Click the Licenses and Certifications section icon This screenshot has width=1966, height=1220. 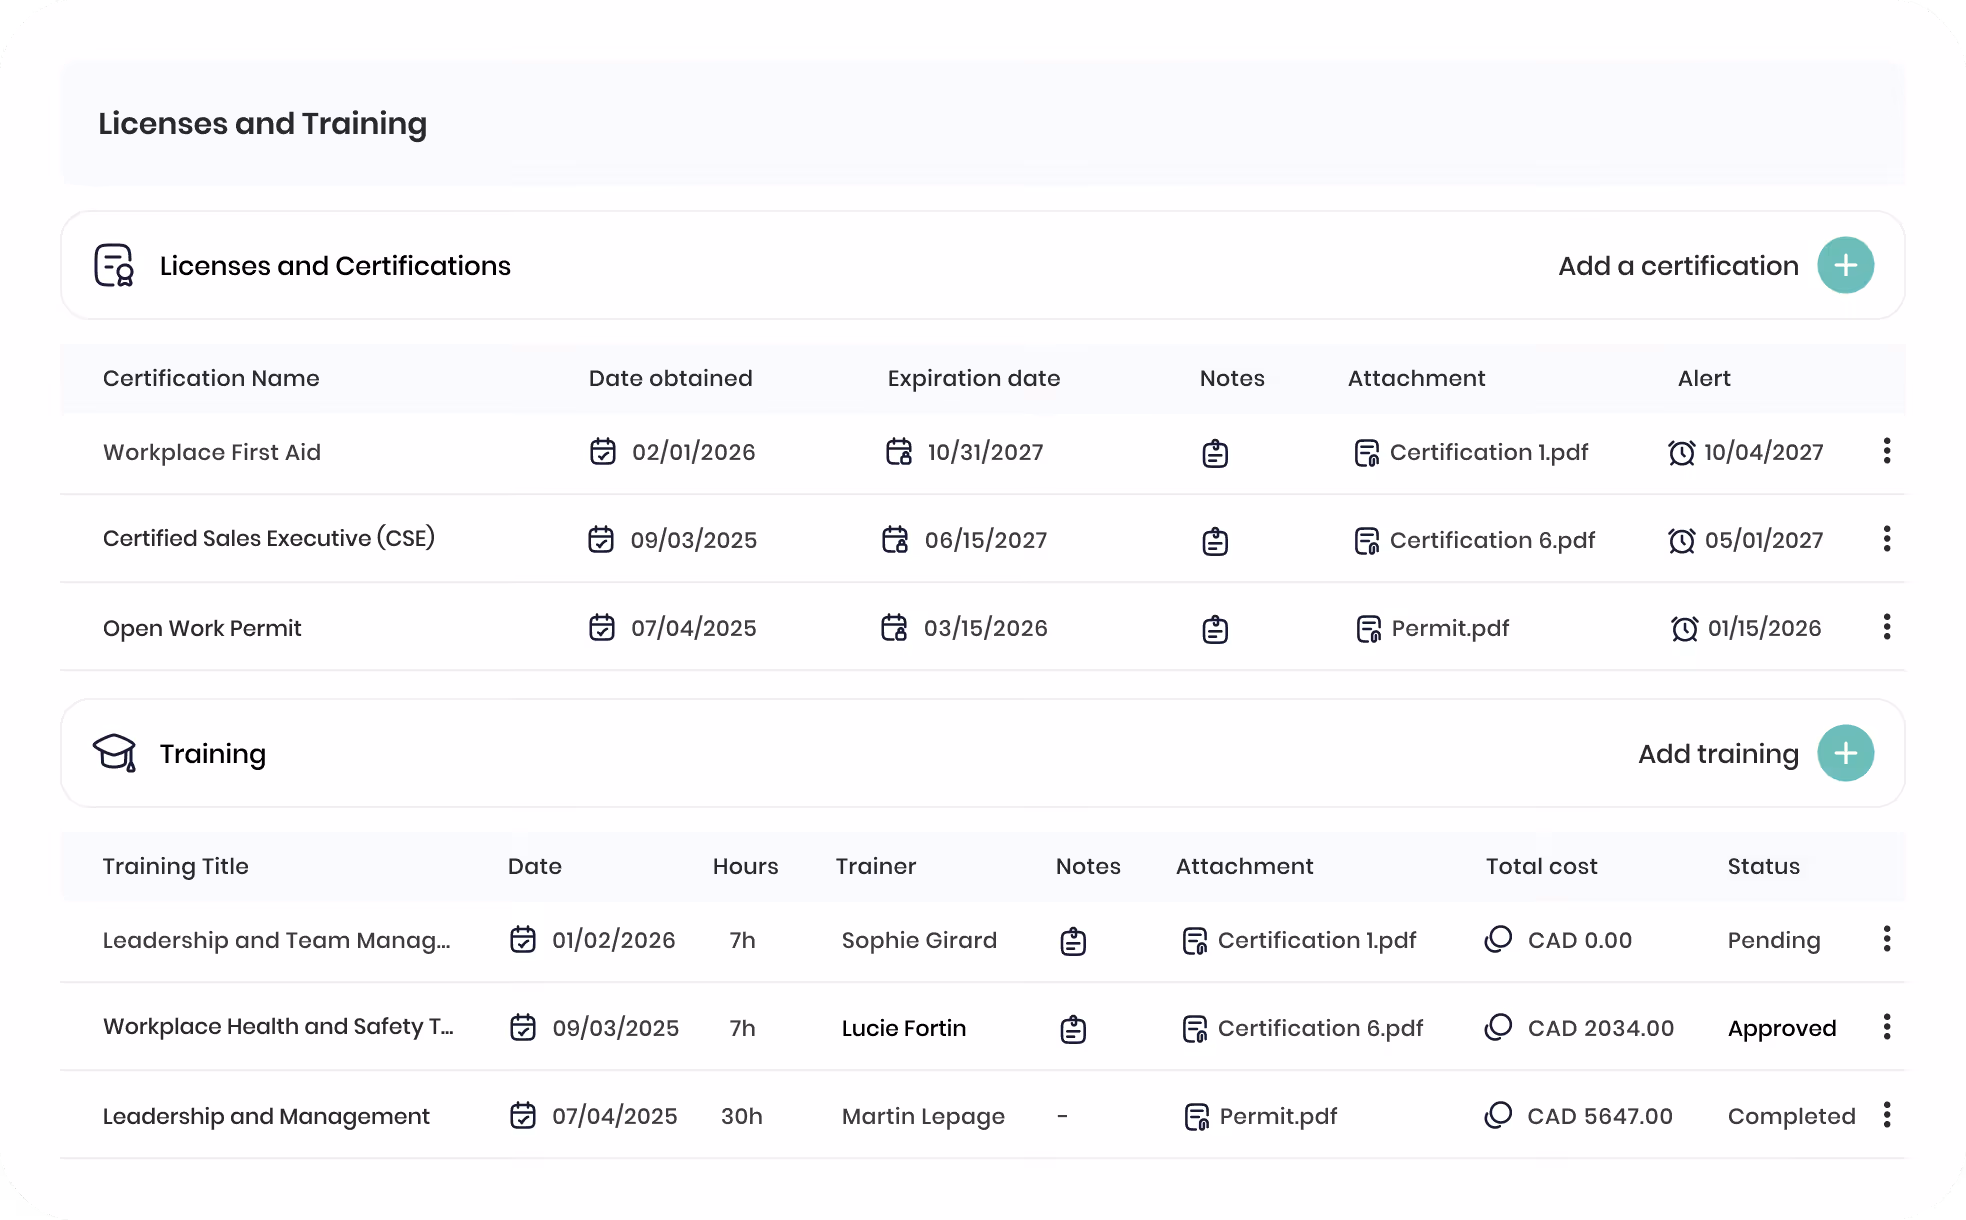114,265
